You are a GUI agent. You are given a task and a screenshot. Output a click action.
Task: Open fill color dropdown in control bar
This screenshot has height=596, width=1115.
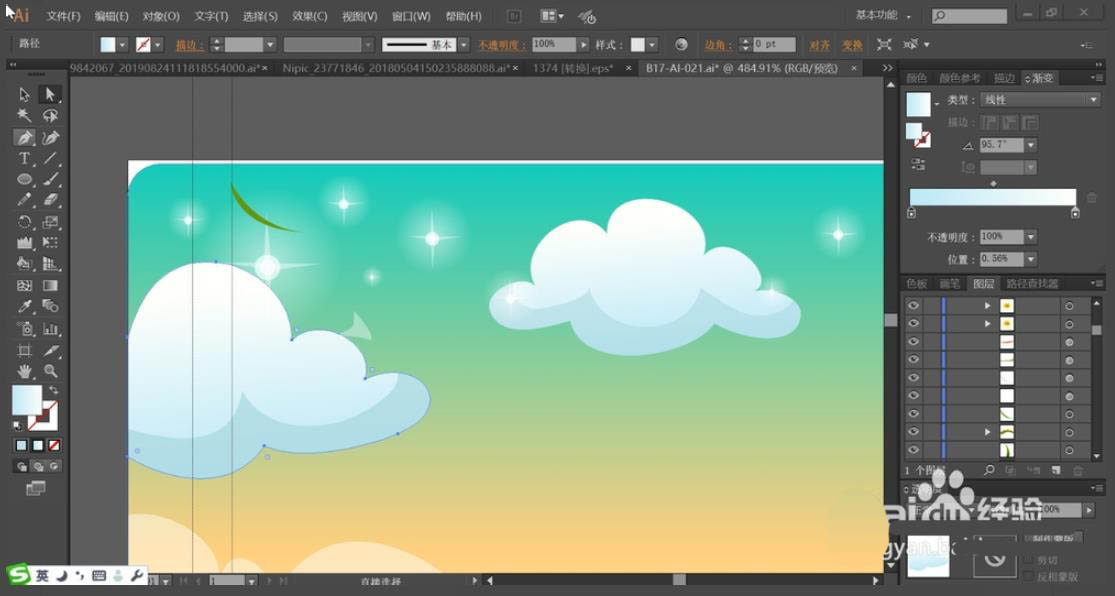(x=122, y=45)
